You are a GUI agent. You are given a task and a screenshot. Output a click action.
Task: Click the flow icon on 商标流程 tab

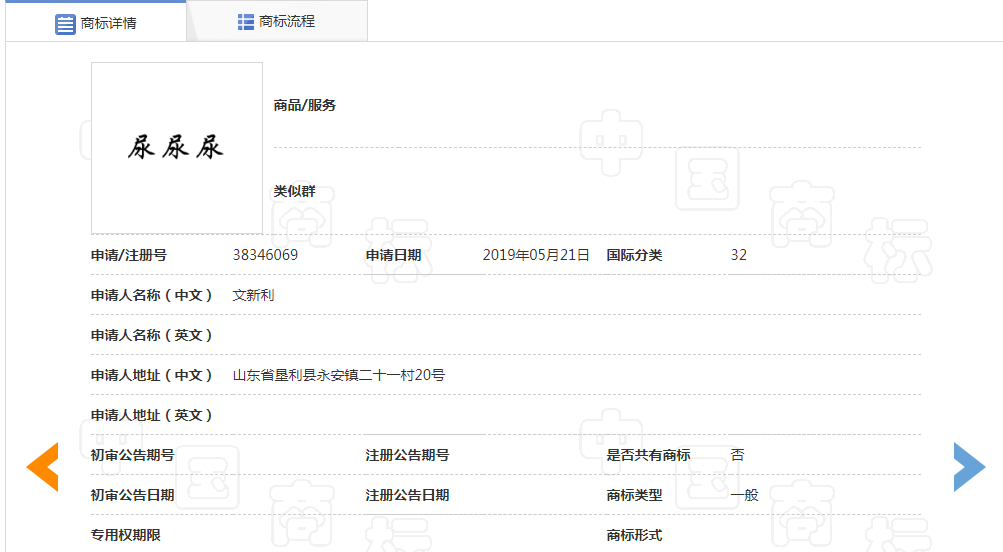coord(246,21)
